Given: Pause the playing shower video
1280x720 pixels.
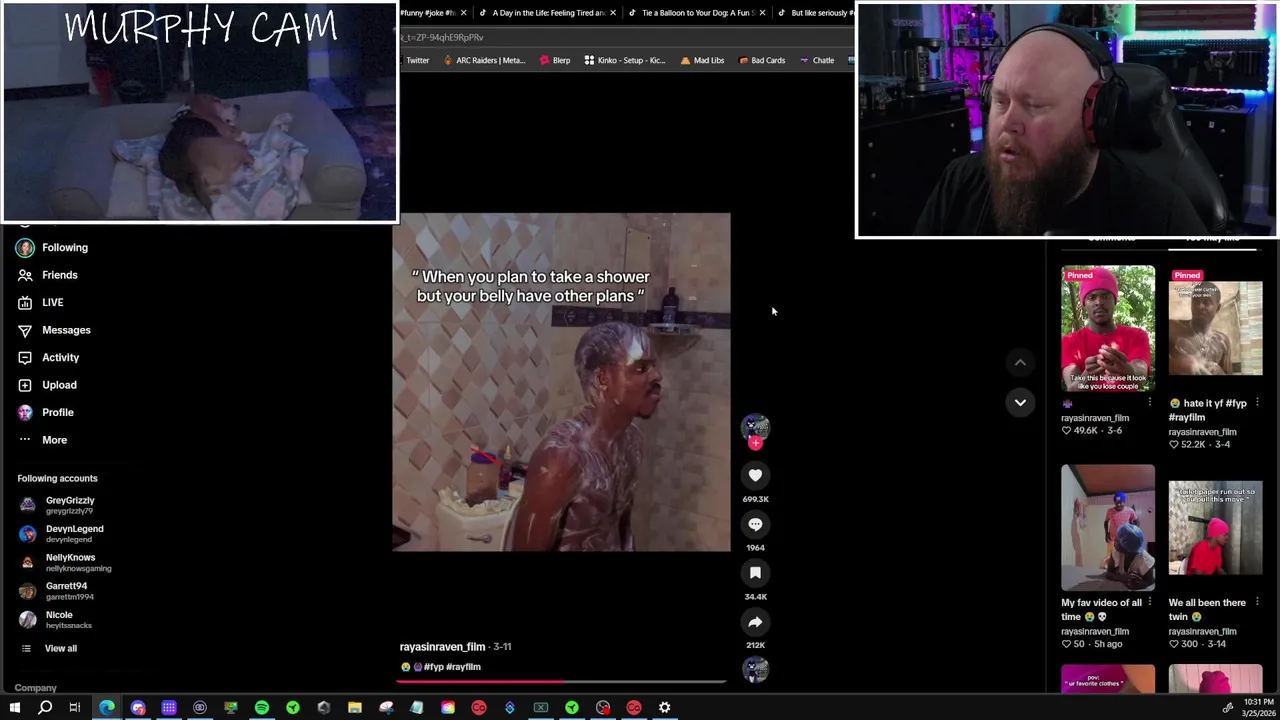Looking at the screenshot, I should [561, 382].
